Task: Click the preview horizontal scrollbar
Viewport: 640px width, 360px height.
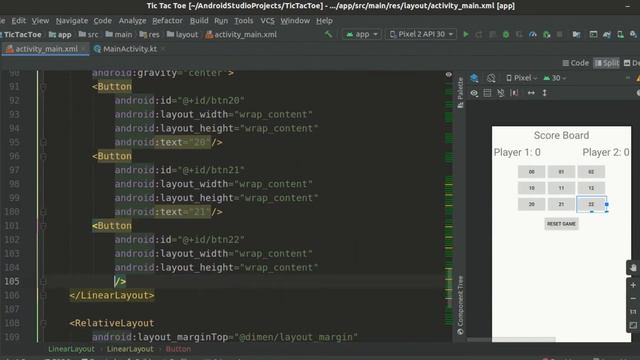Action: point(511,339)
